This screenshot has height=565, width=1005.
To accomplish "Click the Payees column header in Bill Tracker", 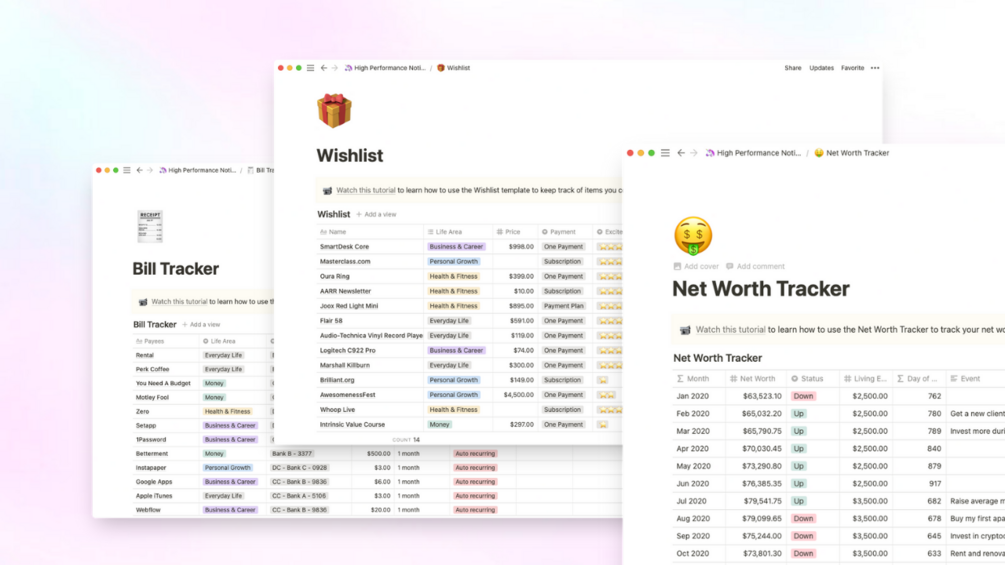I will (165, 341).
